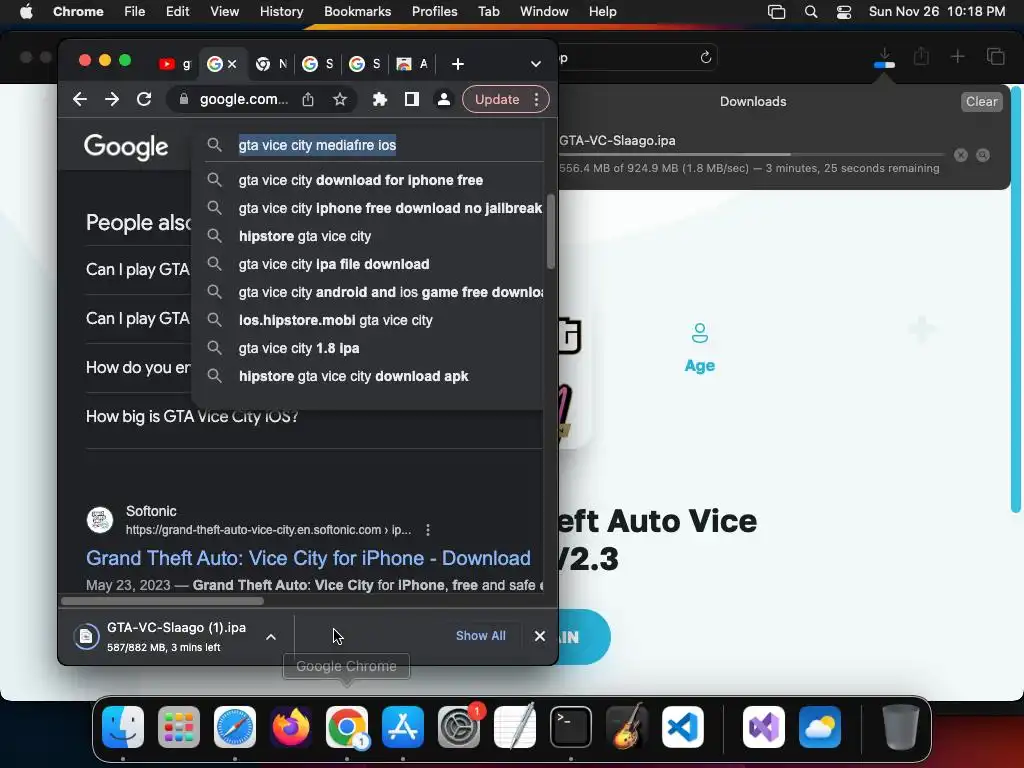Screen dimensions: 1024x768
Task: Toggle Chrome side panel icon
Action: [411, 99]
